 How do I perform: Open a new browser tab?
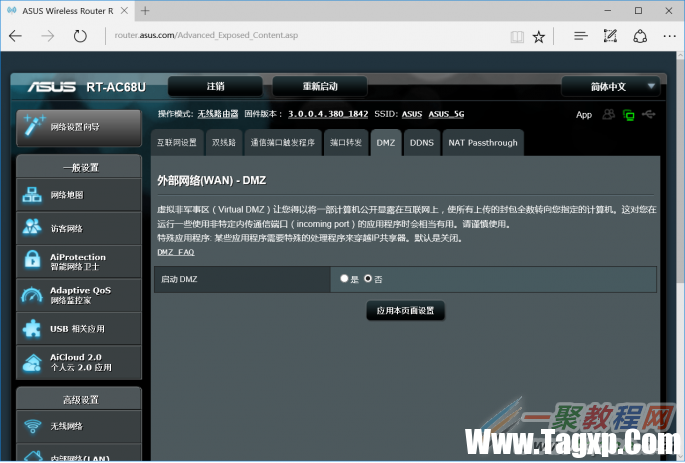pyautogui.click(x=145, y=11)
